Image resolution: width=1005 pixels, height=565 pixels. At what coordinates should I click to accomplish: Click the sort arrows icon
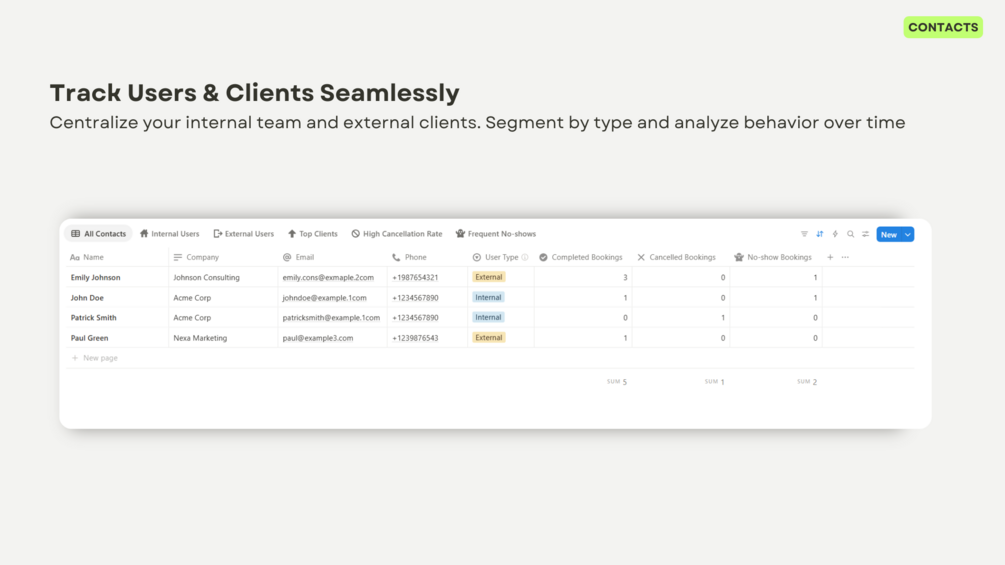click(x=820, y=234)
